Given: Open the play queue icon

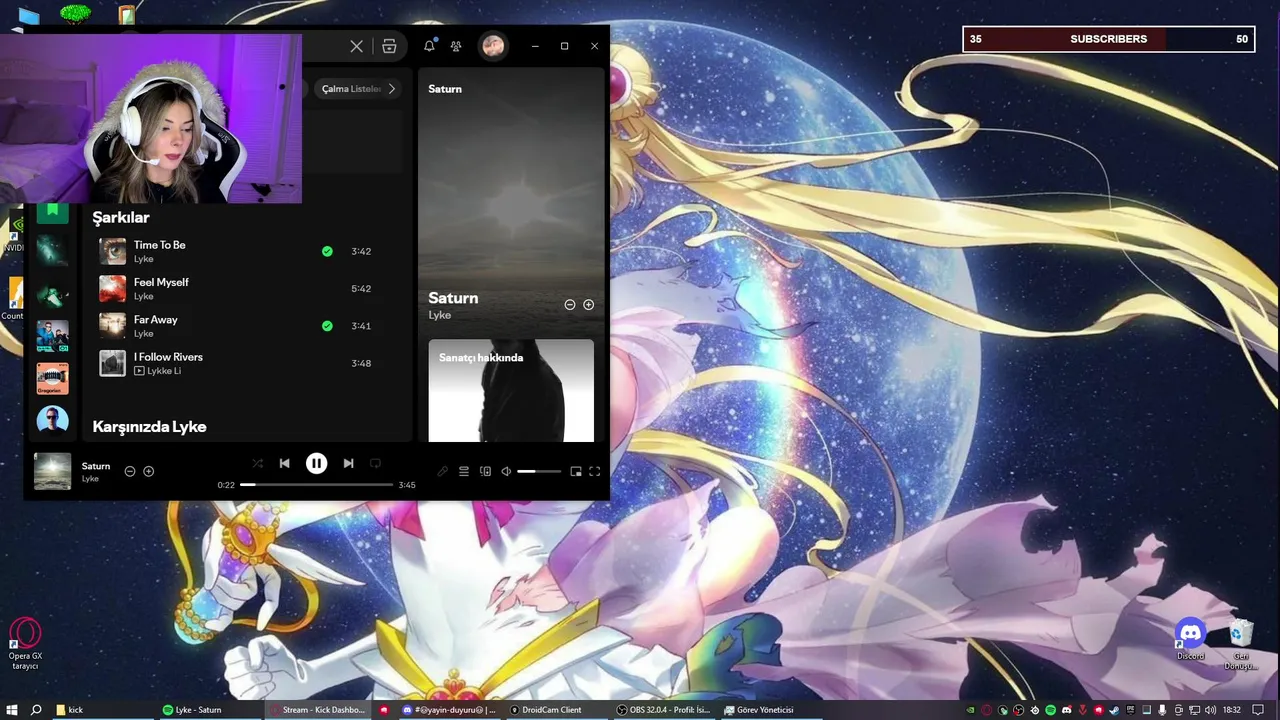Looking at the screenshot, I should [464, 471].
